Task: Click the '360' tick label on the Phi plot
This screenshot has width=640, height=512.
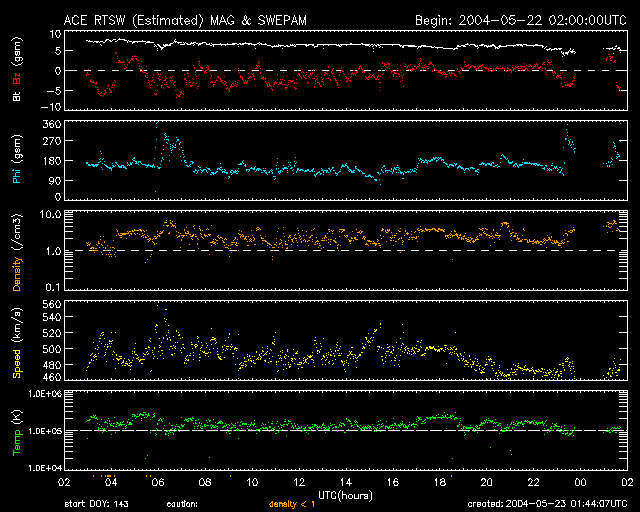Action: 52,124
